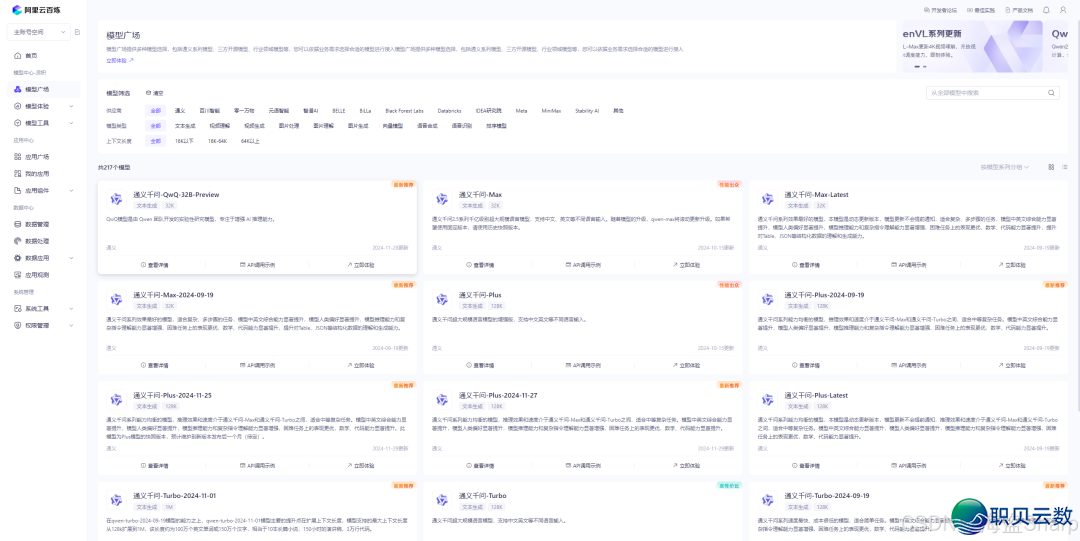Image resolution: width=1080 pixels, height=541 pixels.
Task: Select 模型广场 in the sidebar
Action: click(43, 90)
